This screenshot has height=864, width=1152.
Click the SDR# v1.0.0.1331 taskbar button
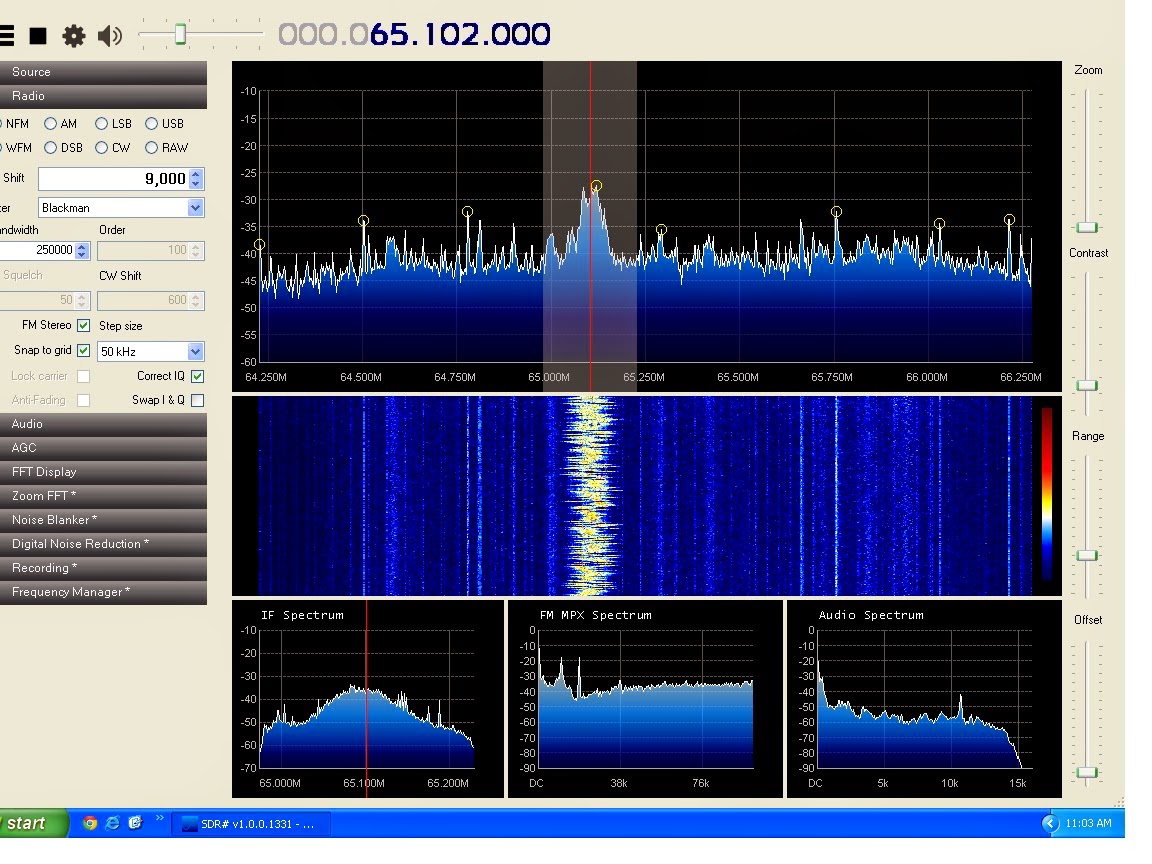[251, 824]
